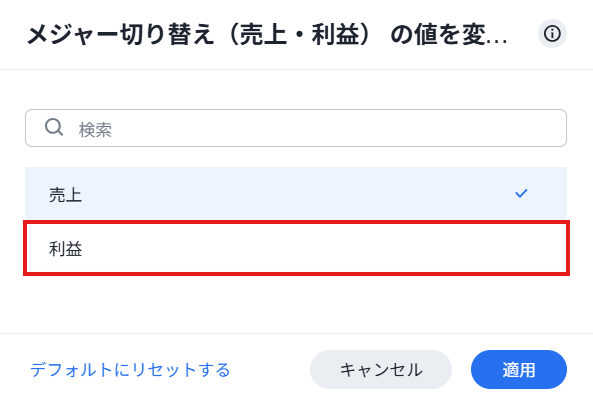The image size is (593, 401).
Task: Click the magnifying glass search icon
Action: click(x=54, y=127)
